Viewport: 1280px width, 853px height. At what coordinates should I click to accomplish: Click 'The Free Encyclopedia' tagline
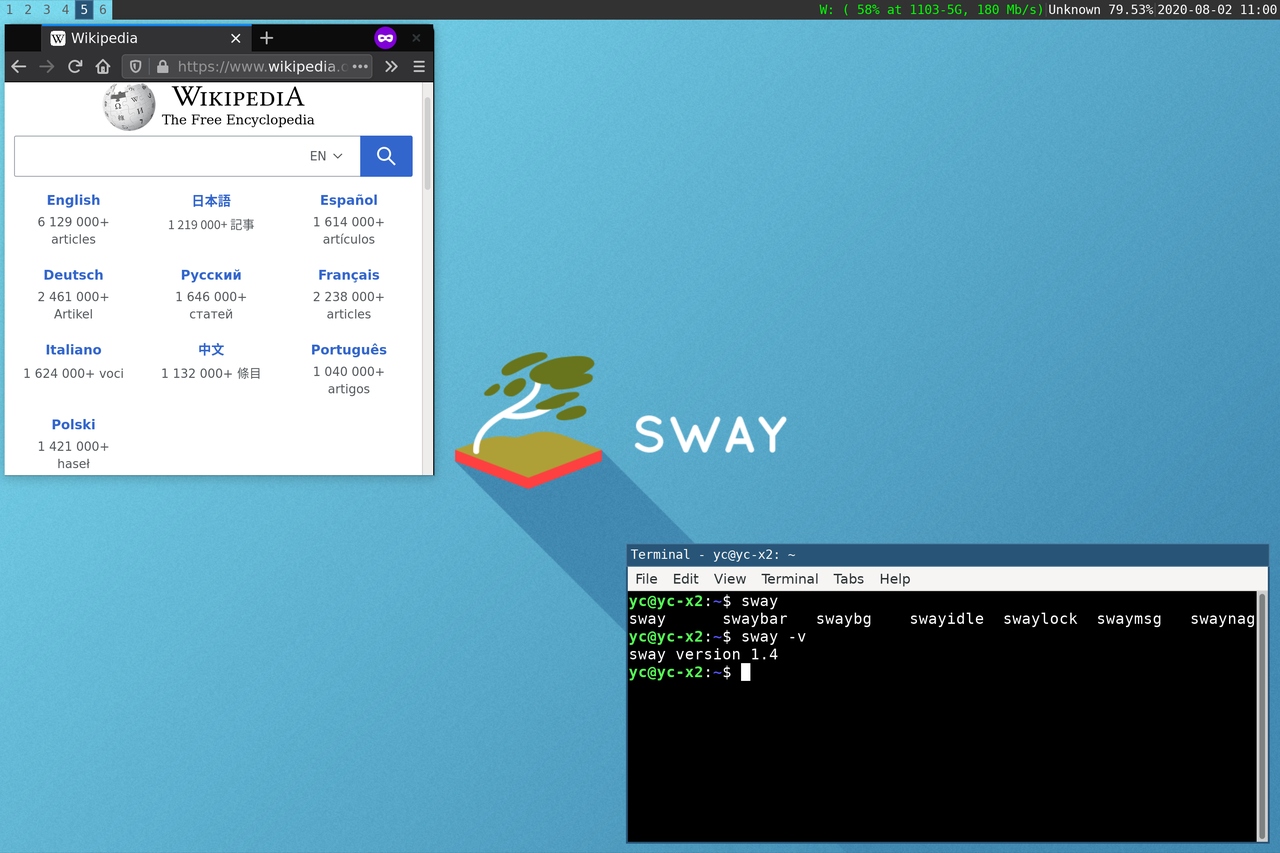pyautogui.click(x=238, y=120)
